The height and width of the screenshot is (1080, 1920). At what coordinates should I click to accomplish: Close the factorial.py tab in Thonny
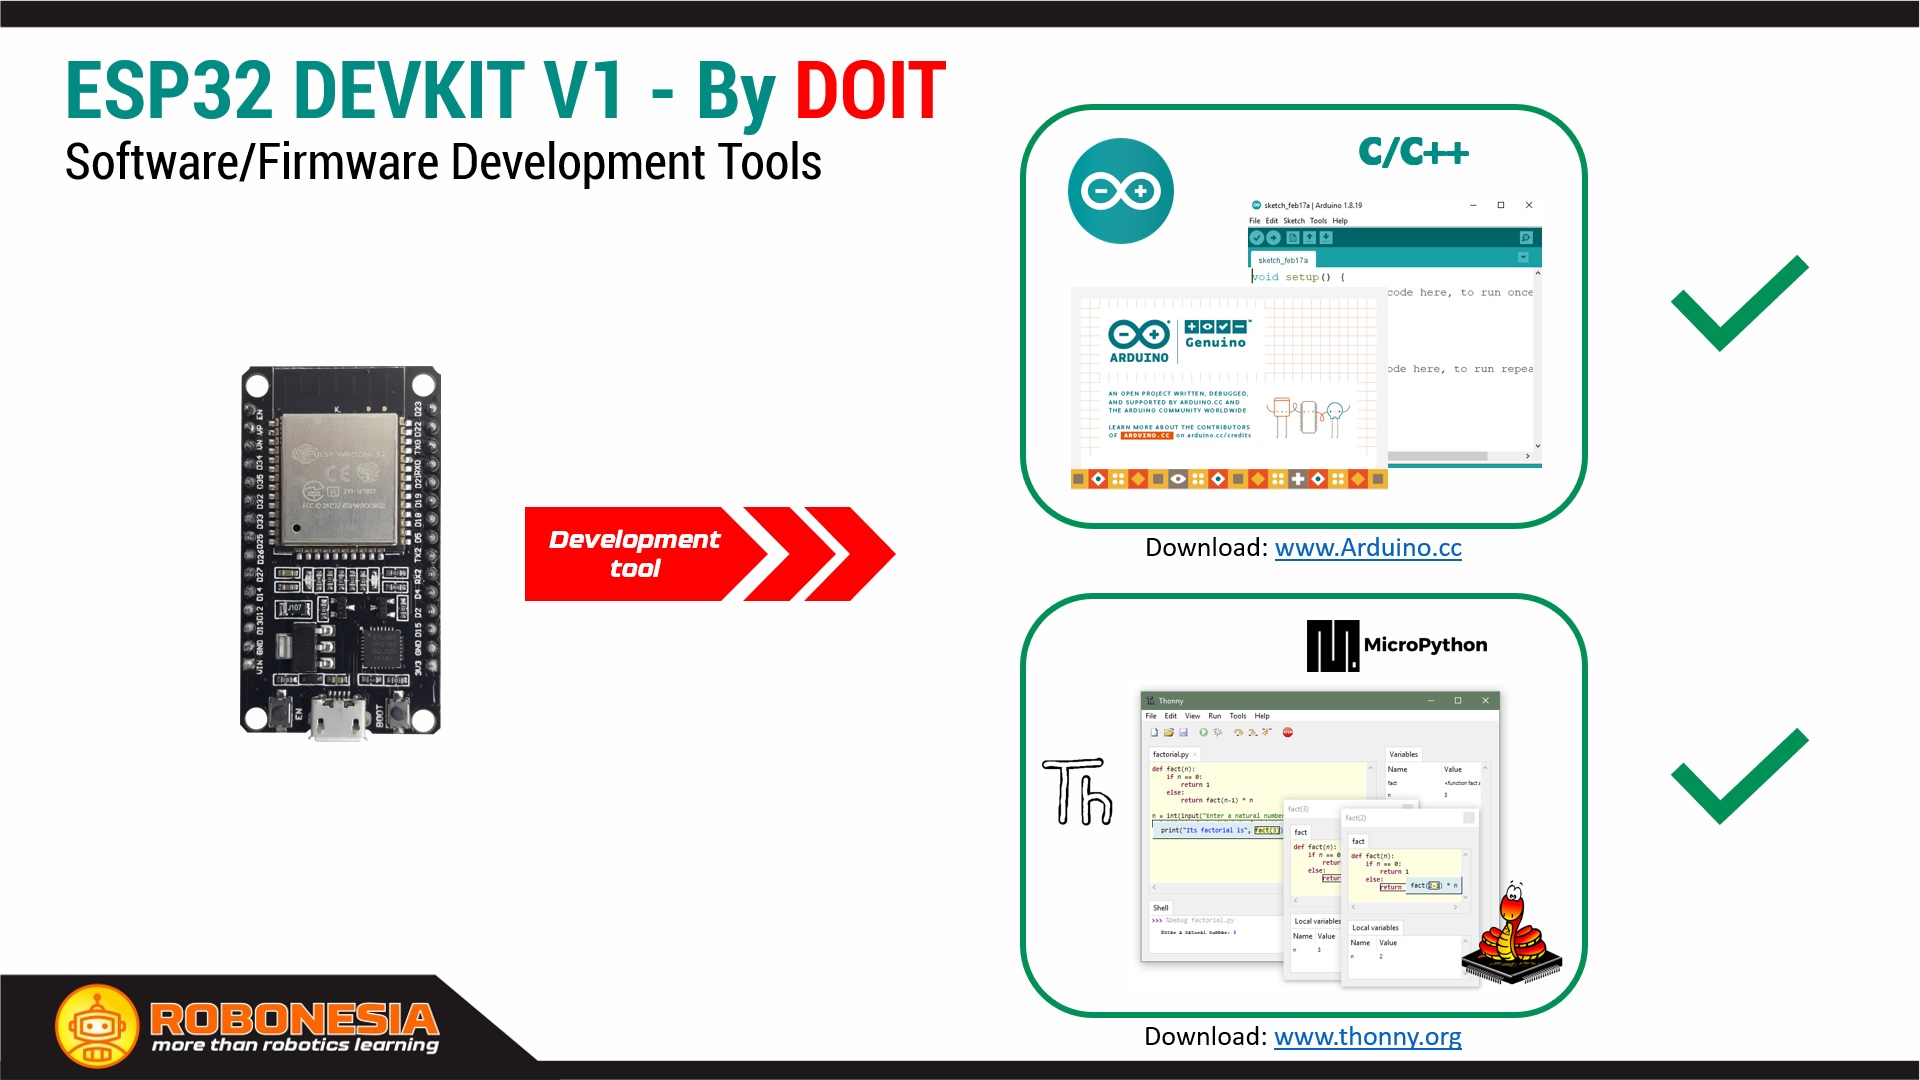point(1195,755)
